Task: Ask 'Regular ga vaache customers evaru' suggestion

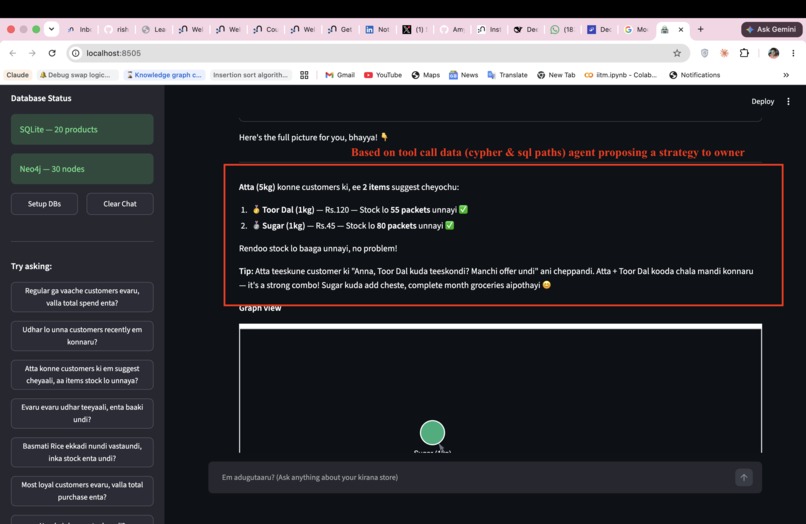Action: (82, 297)
